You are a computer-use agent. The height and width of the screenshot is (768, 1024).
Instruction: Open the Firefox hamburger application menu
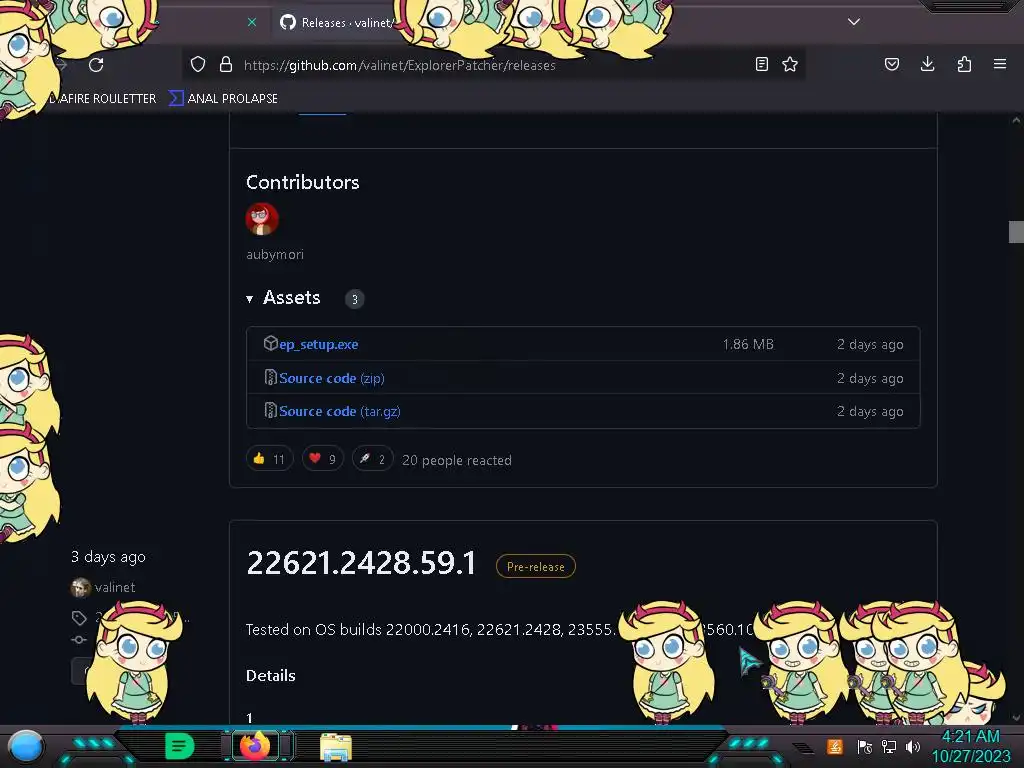[1000, 64]
